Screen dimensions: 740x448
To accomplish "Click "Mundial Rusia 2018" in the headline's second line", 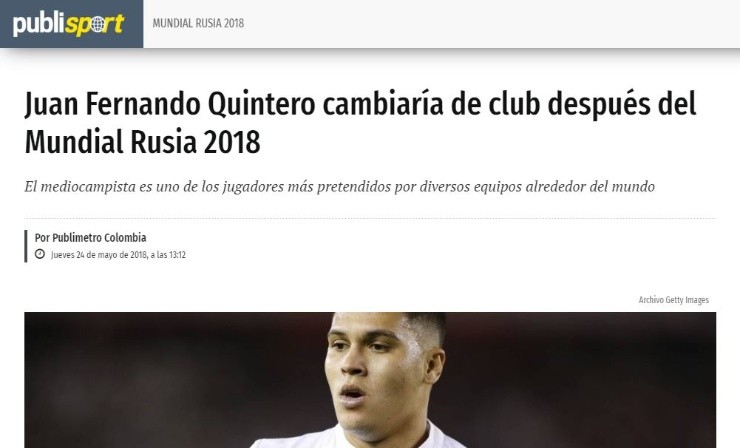I will click(x=143, y=142).
